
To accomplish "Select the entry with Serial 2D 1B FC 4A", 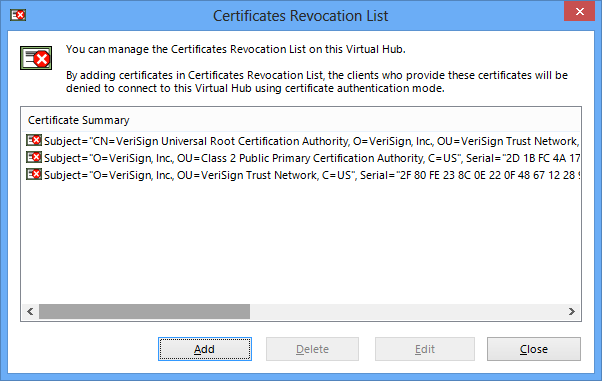I will [x=303, y=158].
